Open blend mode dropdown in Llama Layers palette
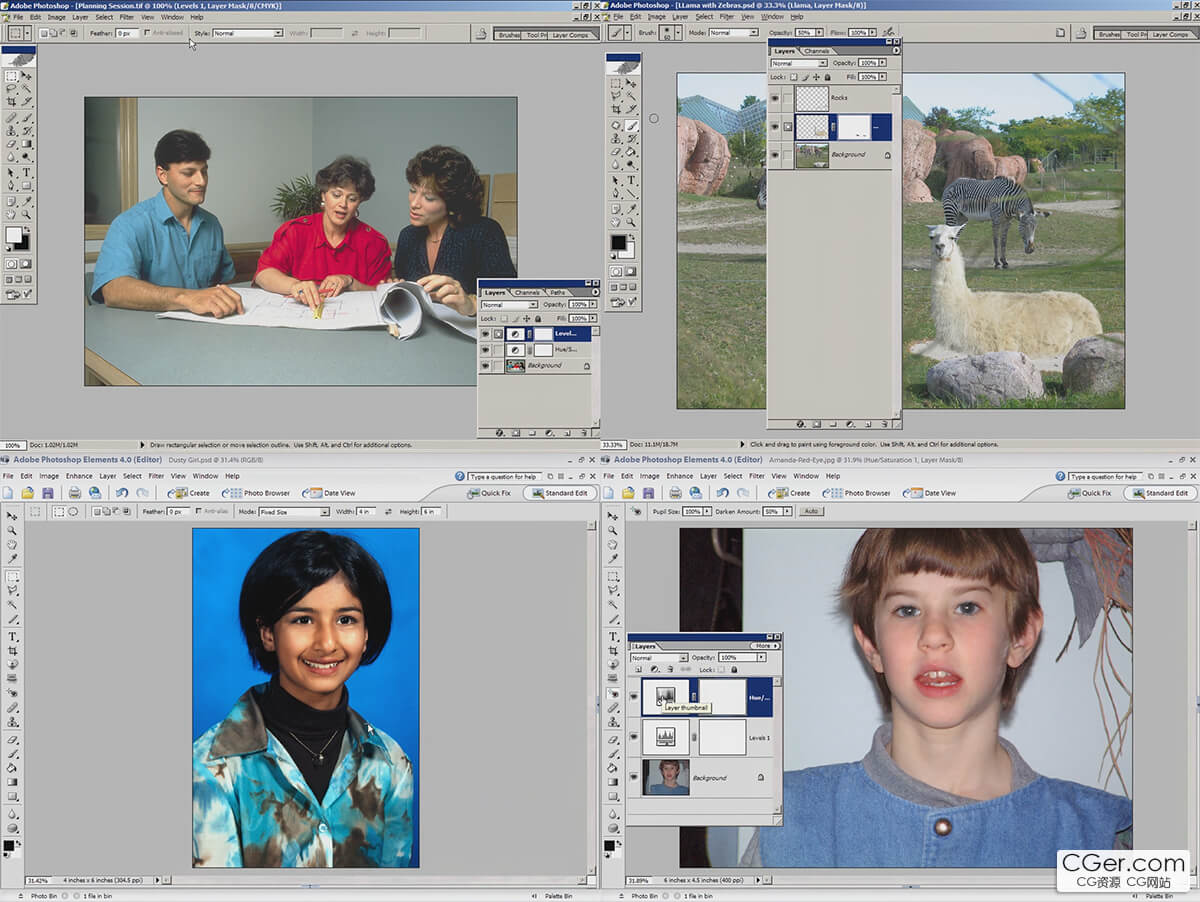Image resolution: width=1200 pixels, height=902 pixels. pyautogui.click(x=799, y=63)
